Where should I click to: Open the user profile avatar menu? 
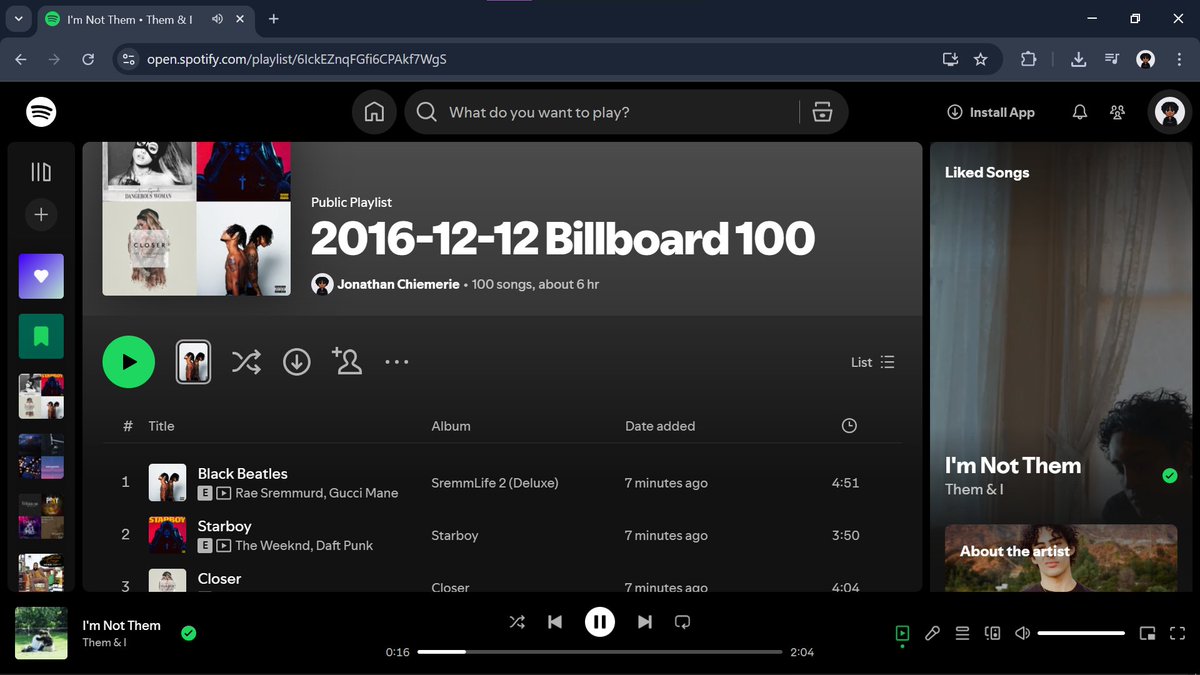tap(1170, 112)
